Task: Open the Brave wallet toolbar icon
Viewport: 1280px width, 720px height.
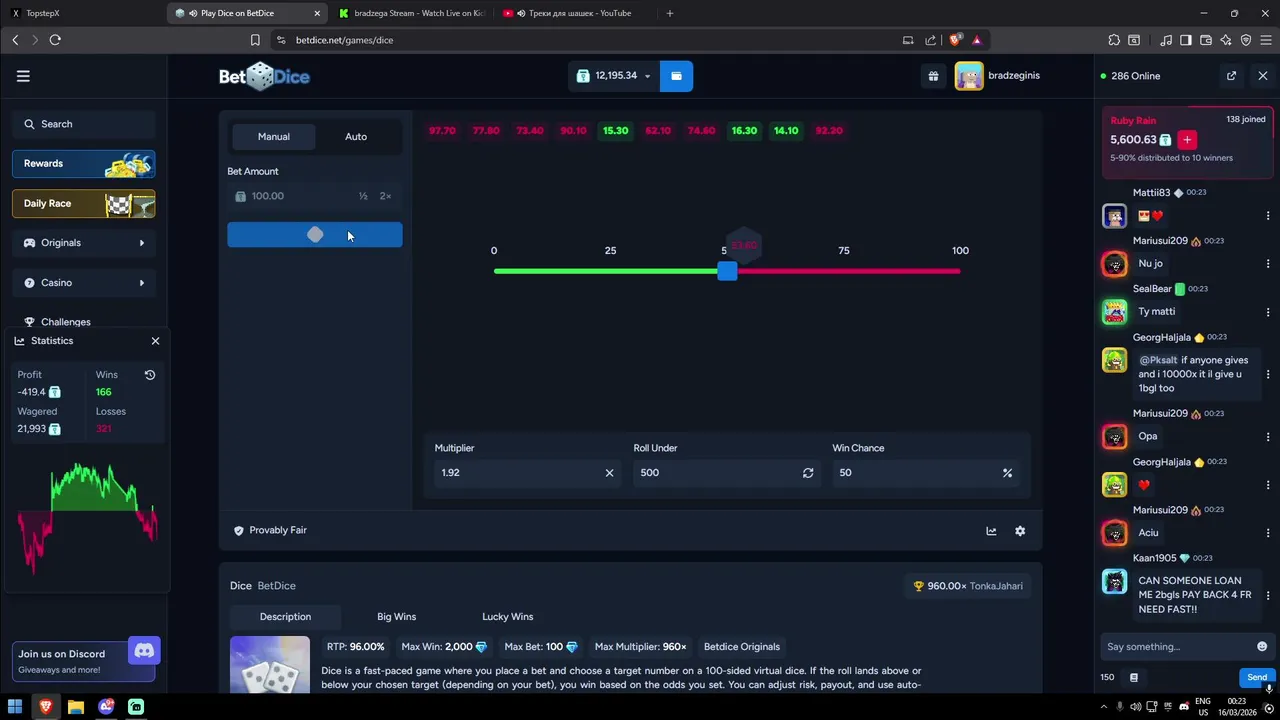Action: pos(1206,40)
